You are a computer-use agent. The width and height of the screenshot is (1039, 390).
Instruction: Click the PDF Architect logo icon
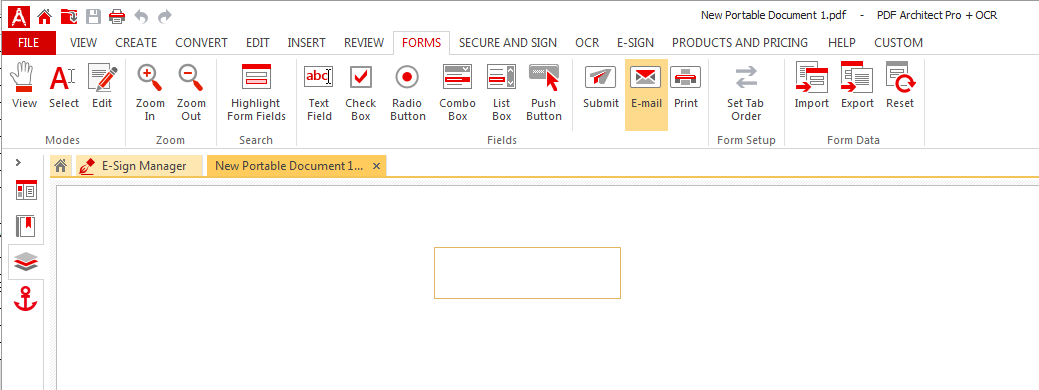click(19, 16)
